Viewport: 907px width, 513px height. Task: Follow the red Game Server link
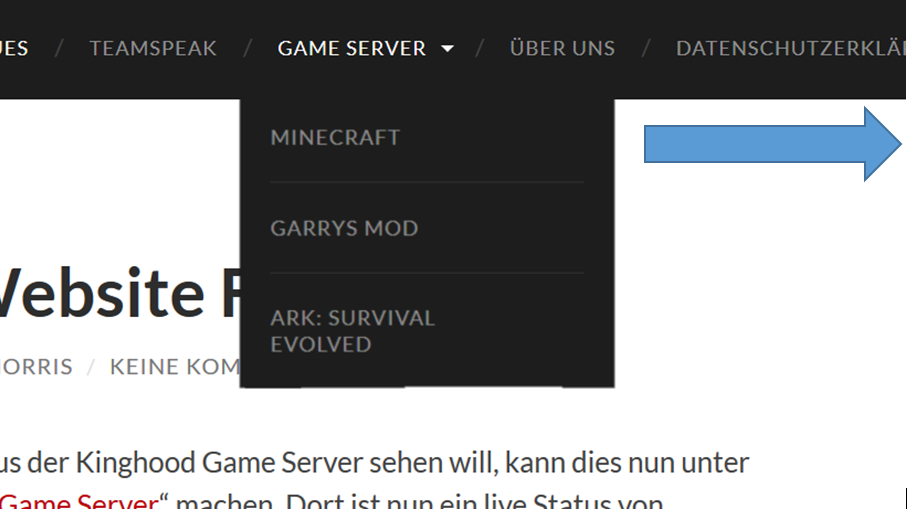(79, 502)
